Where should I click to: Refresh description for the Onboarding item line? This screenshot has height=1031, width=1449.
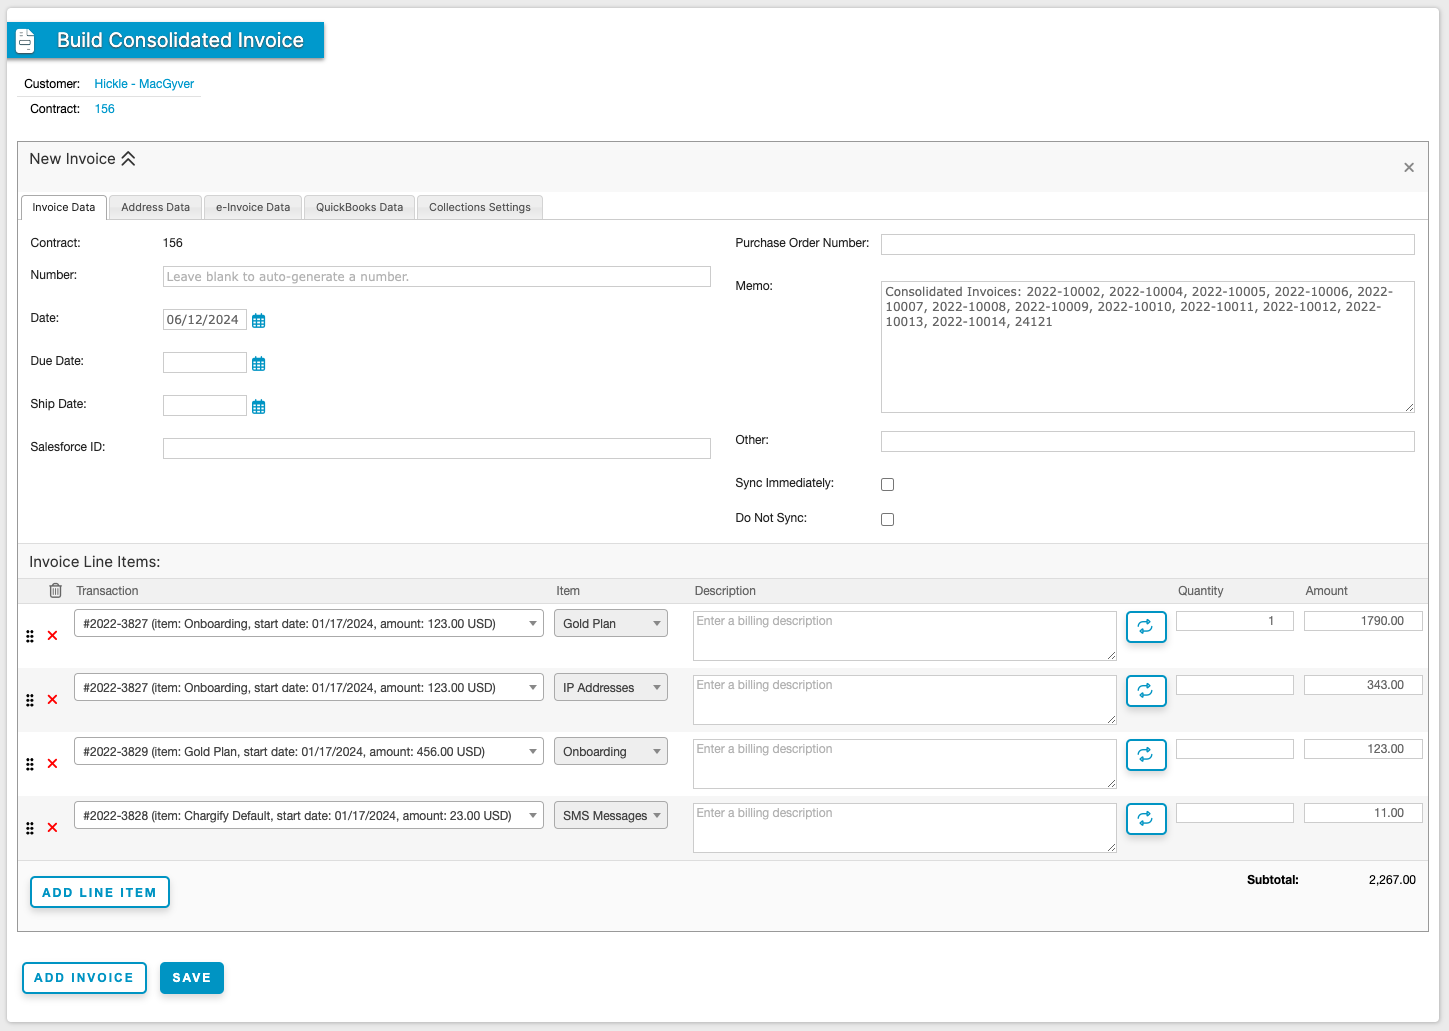pyautogui.click(x=1146, y=755)
